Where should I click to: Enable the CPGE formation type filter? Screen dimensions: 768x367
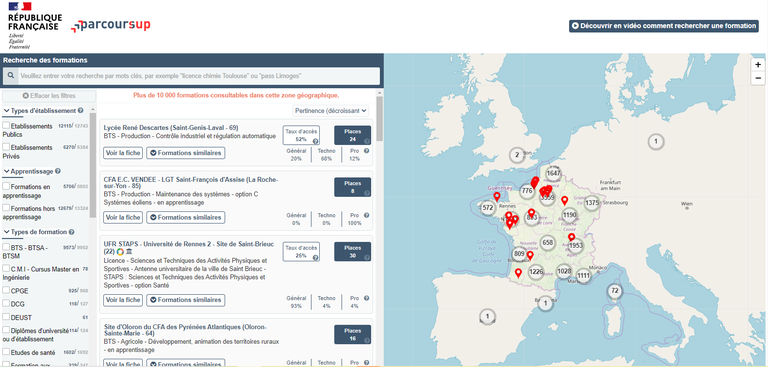coord(6,290)
